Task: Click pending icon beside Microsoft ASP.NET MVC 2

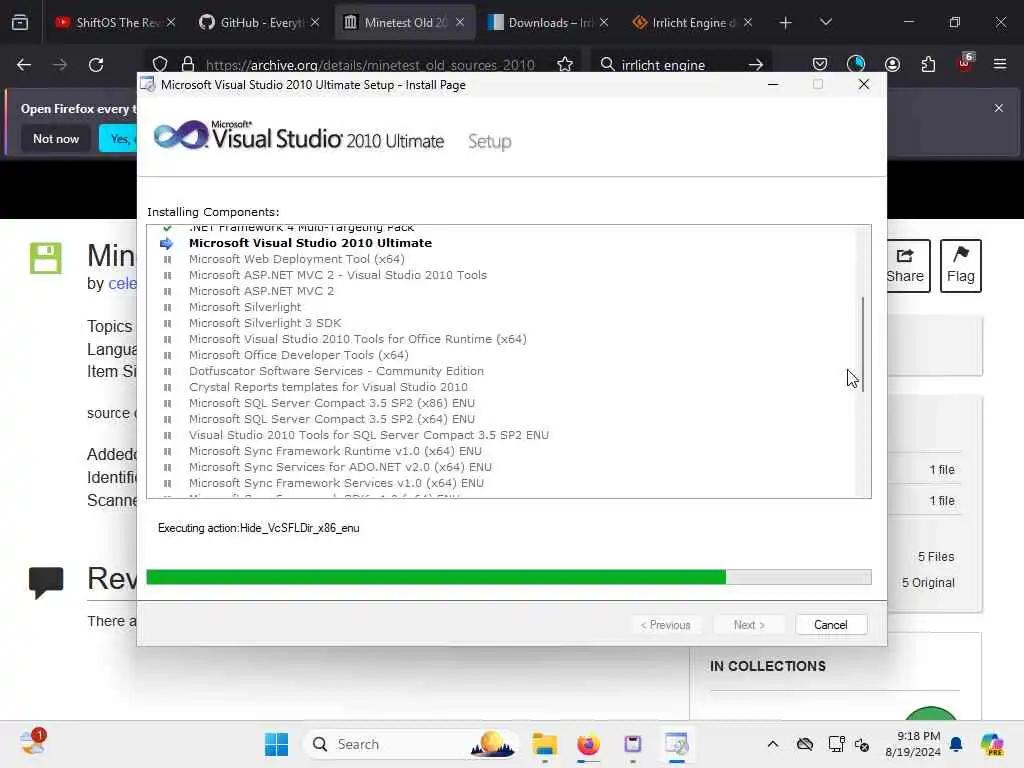Action: pyautogui.click(x=167, y=291)
